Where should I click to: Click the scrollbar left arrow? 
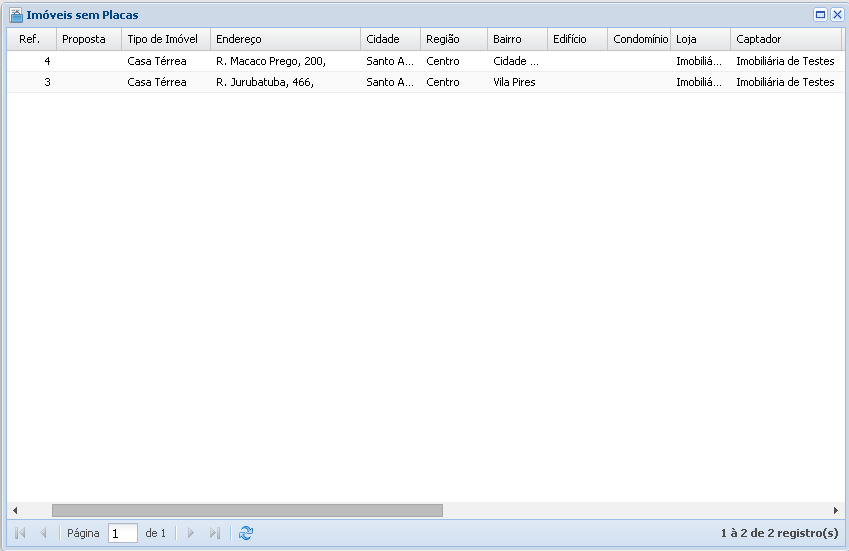click(x=15, y=510)
